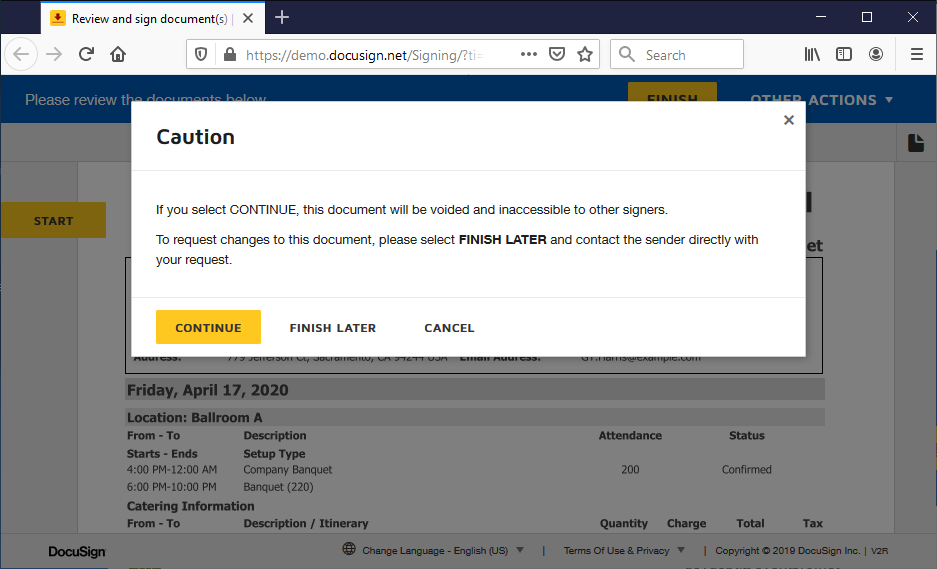Select the Review and sign document(s) tab
This screenshot has width=937, height=569.
coord(153,18)
